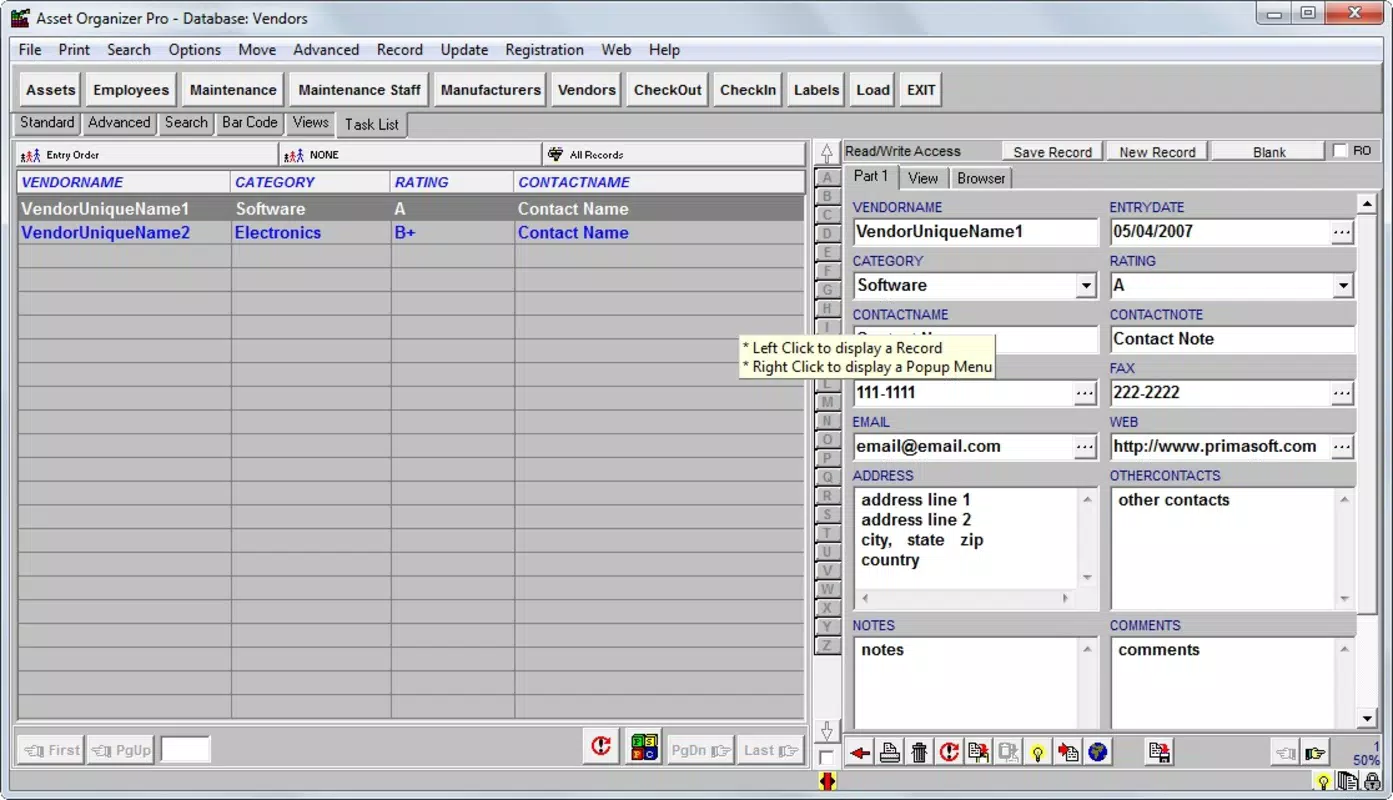Screen dimensions: 1393x800
Task: Open the File menu
Action: 30,50
